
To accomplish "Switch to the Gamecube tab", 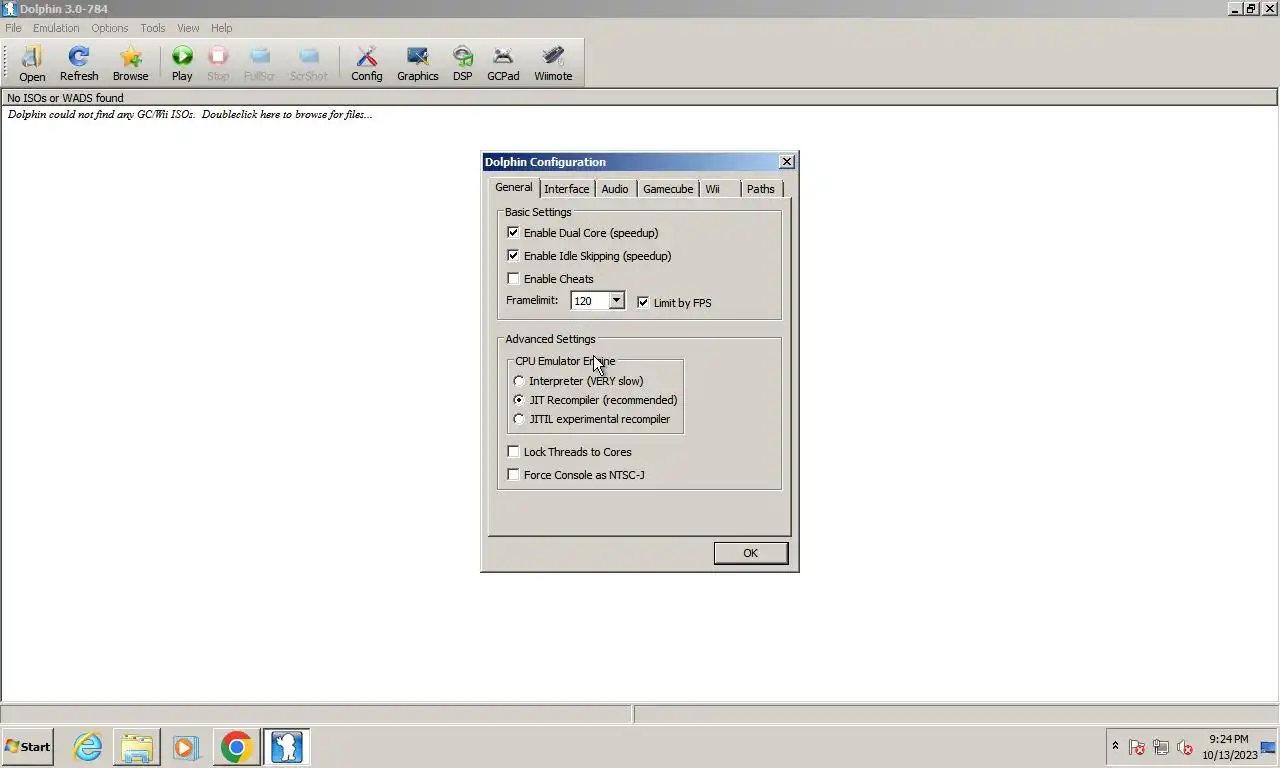I will [668, 189].
